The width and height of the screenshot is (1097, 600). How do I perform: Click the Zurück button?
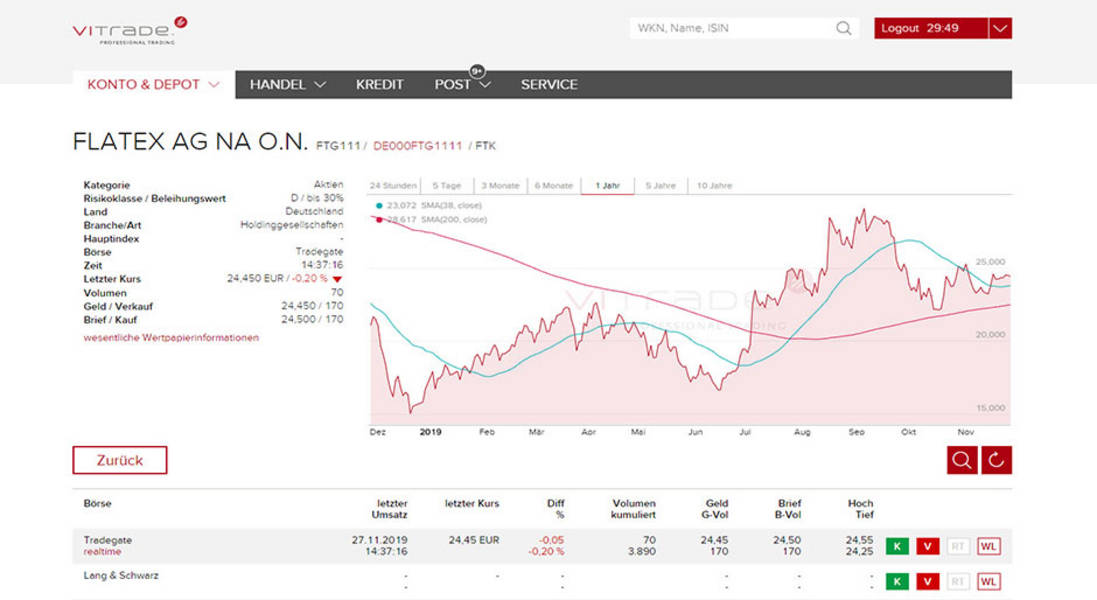(120, 460)
